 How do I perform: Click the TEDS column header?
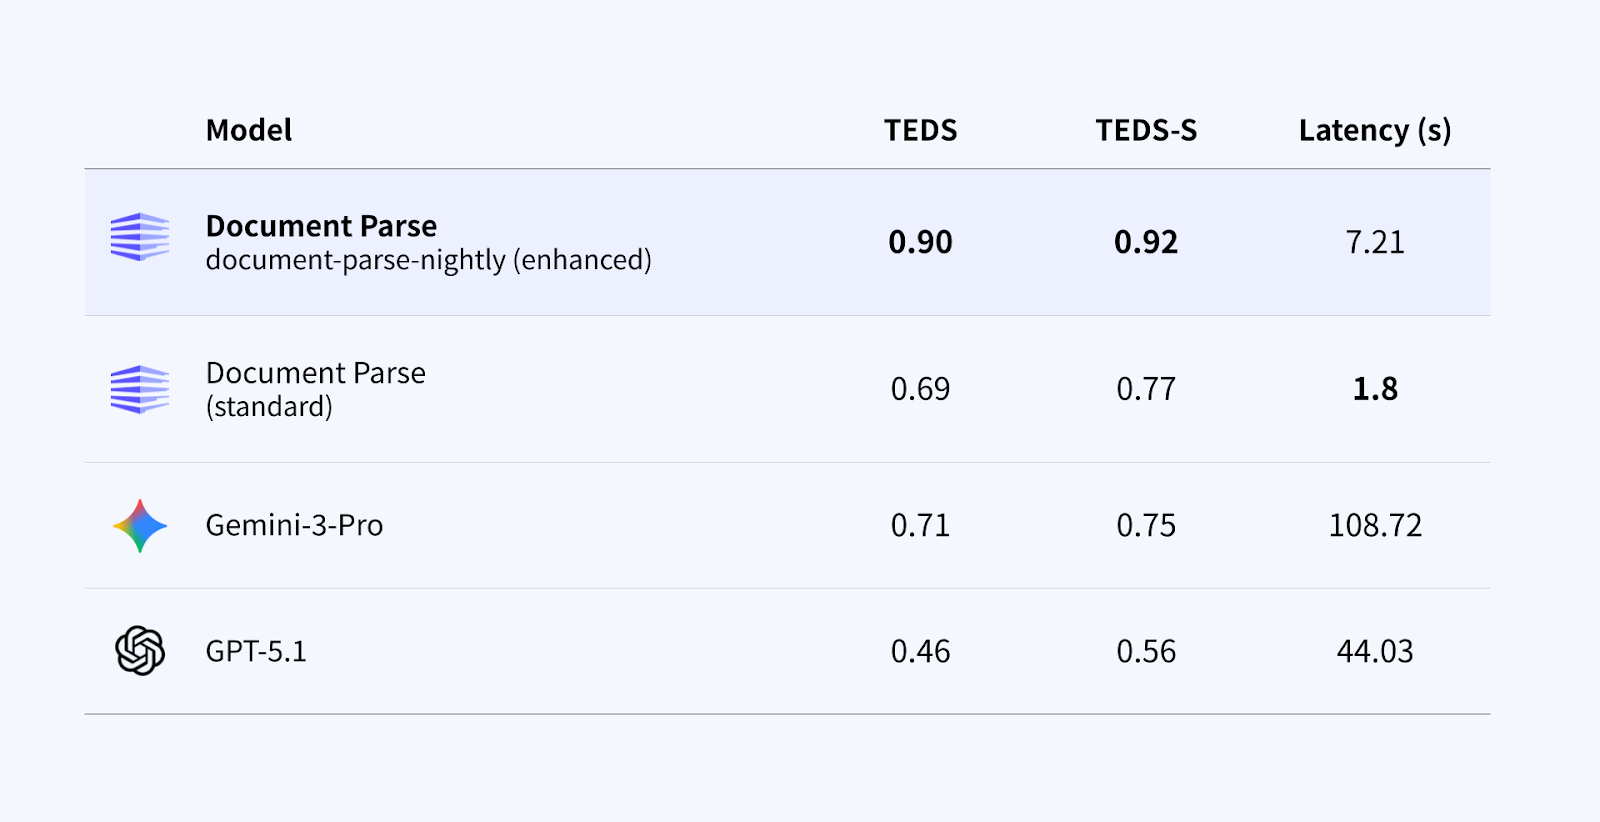(920, 130)
